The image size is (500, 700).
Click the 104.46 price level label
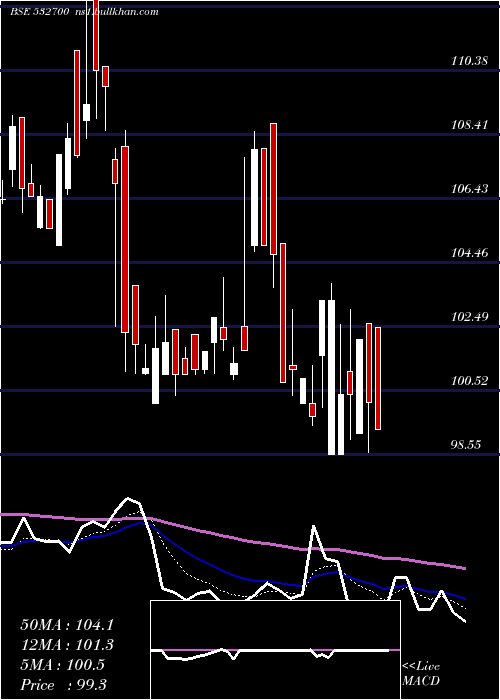click(470, 253)
